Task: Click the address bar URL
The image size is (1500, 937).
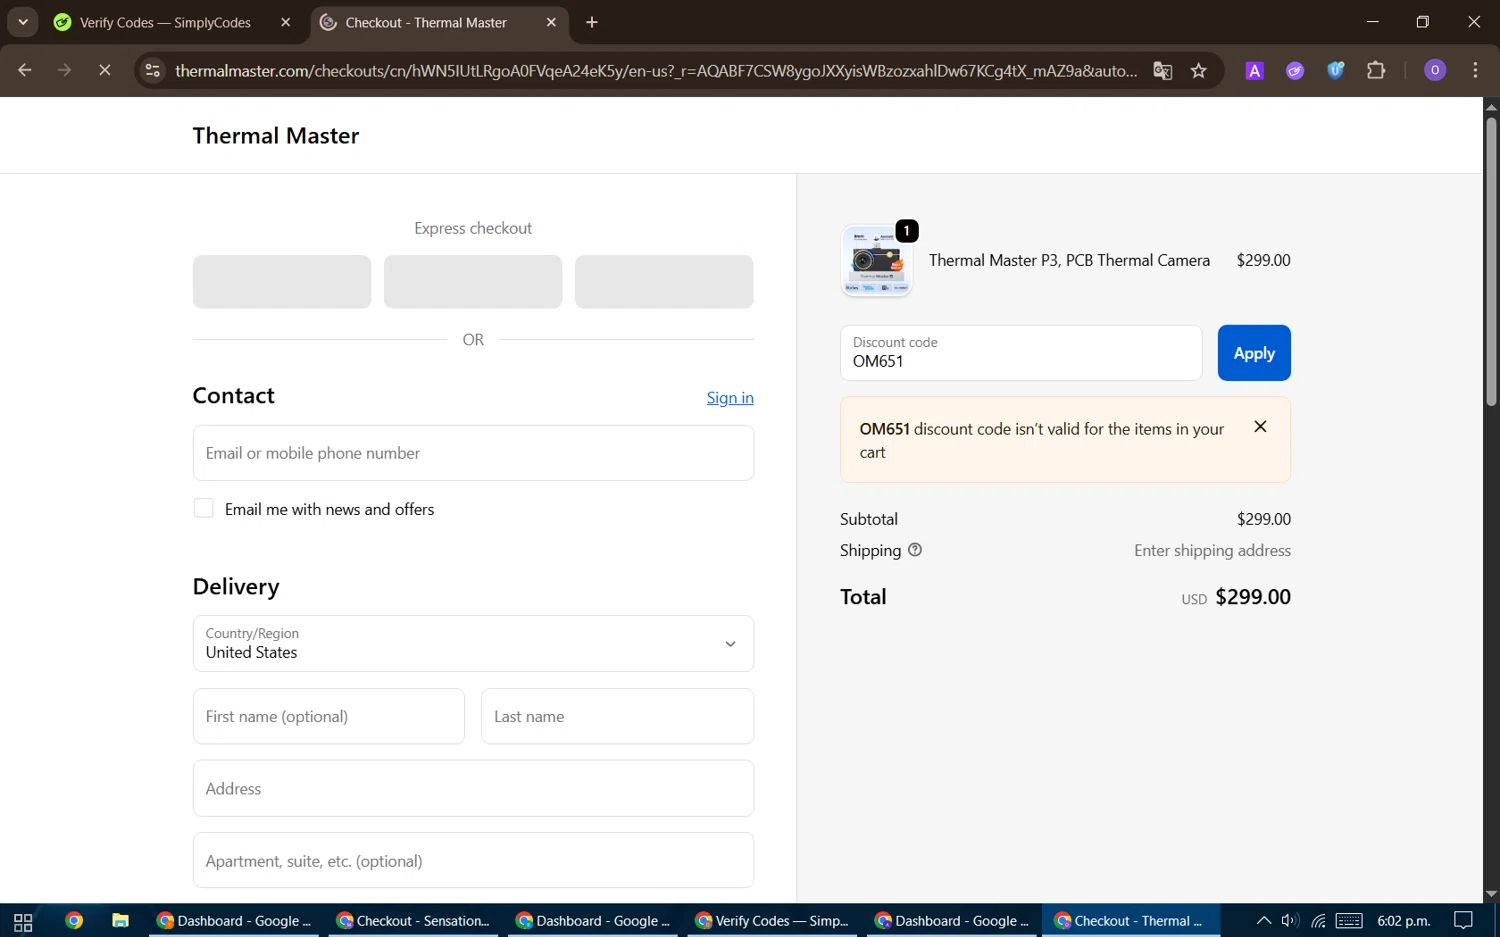Action: pyautogui.click(x=656, y=70)
